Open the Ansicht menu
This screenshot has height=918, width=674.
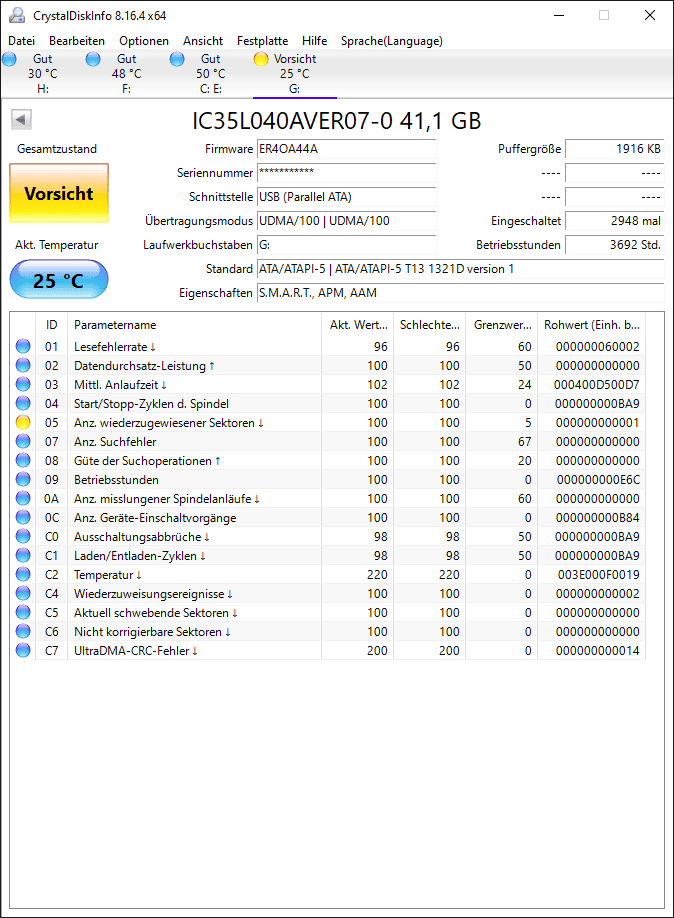pyautogui.click(x=203, y=41)
